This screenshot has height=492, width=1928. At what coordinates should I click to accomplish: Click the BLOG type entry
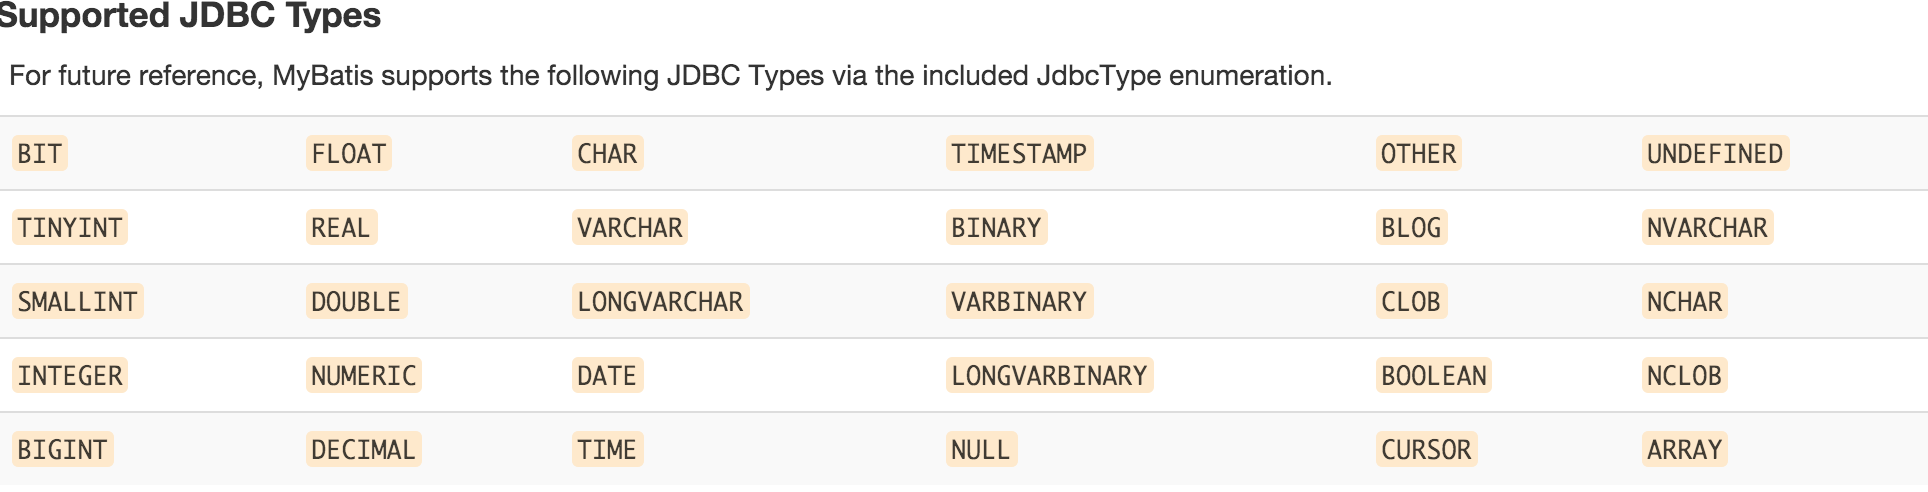(x=1410, y=228)
